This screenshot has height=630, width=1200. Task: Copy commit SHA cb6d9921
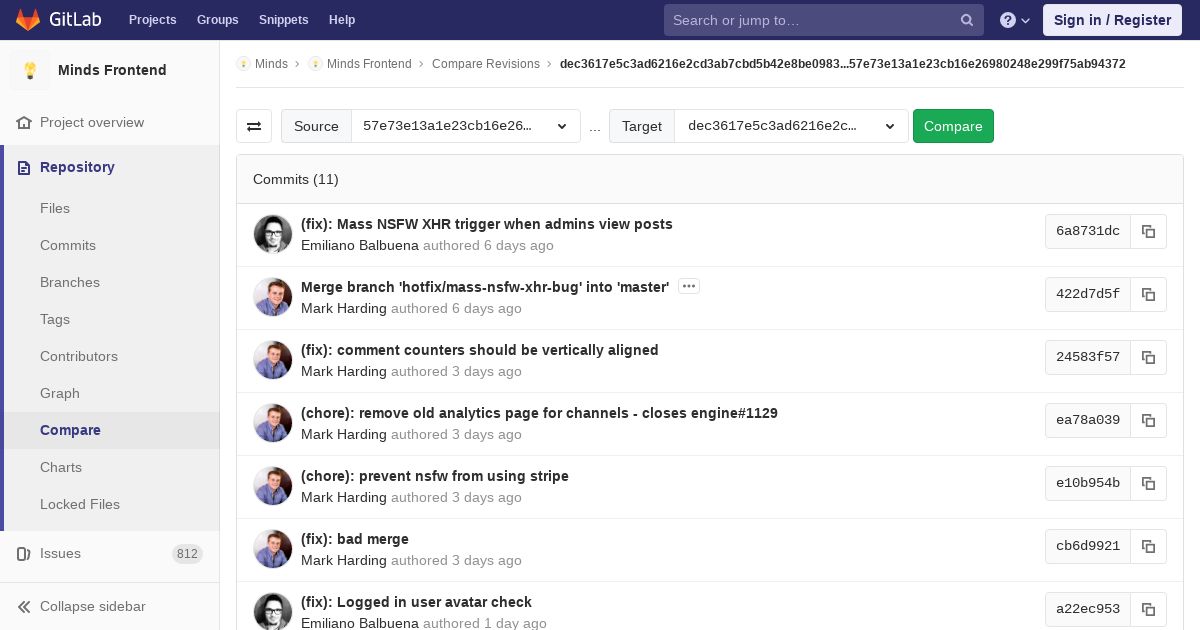pos(1148,546)
